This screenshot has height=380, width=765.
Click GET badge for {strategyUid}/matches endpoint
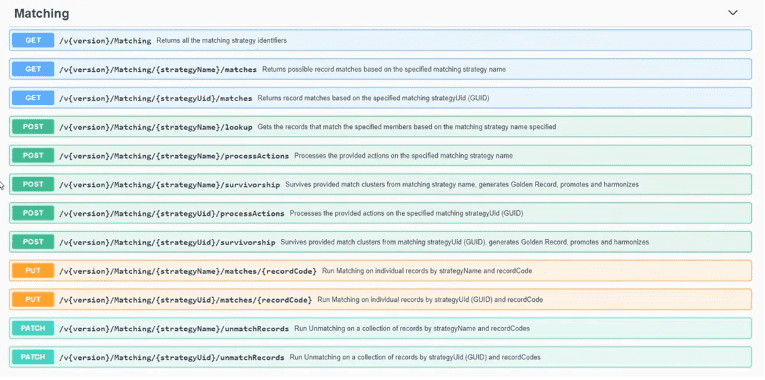click(33, 98)
